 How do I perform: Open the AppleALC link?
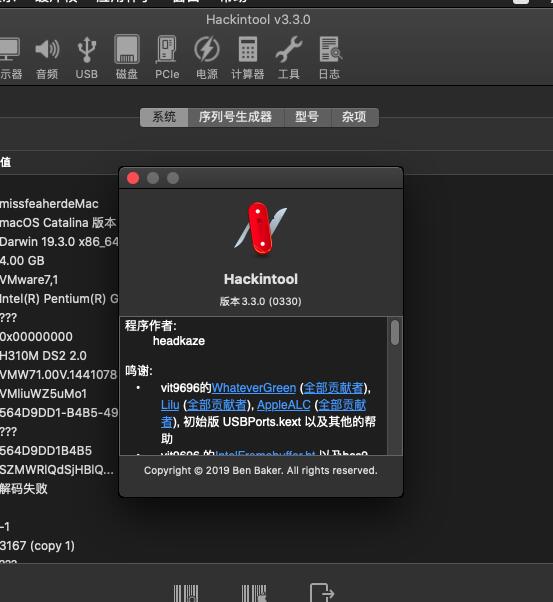284,405
